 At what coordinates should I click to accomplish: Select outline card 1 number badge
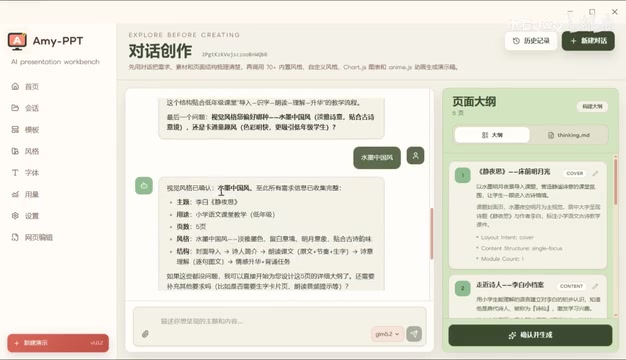[x=463, y=175]
